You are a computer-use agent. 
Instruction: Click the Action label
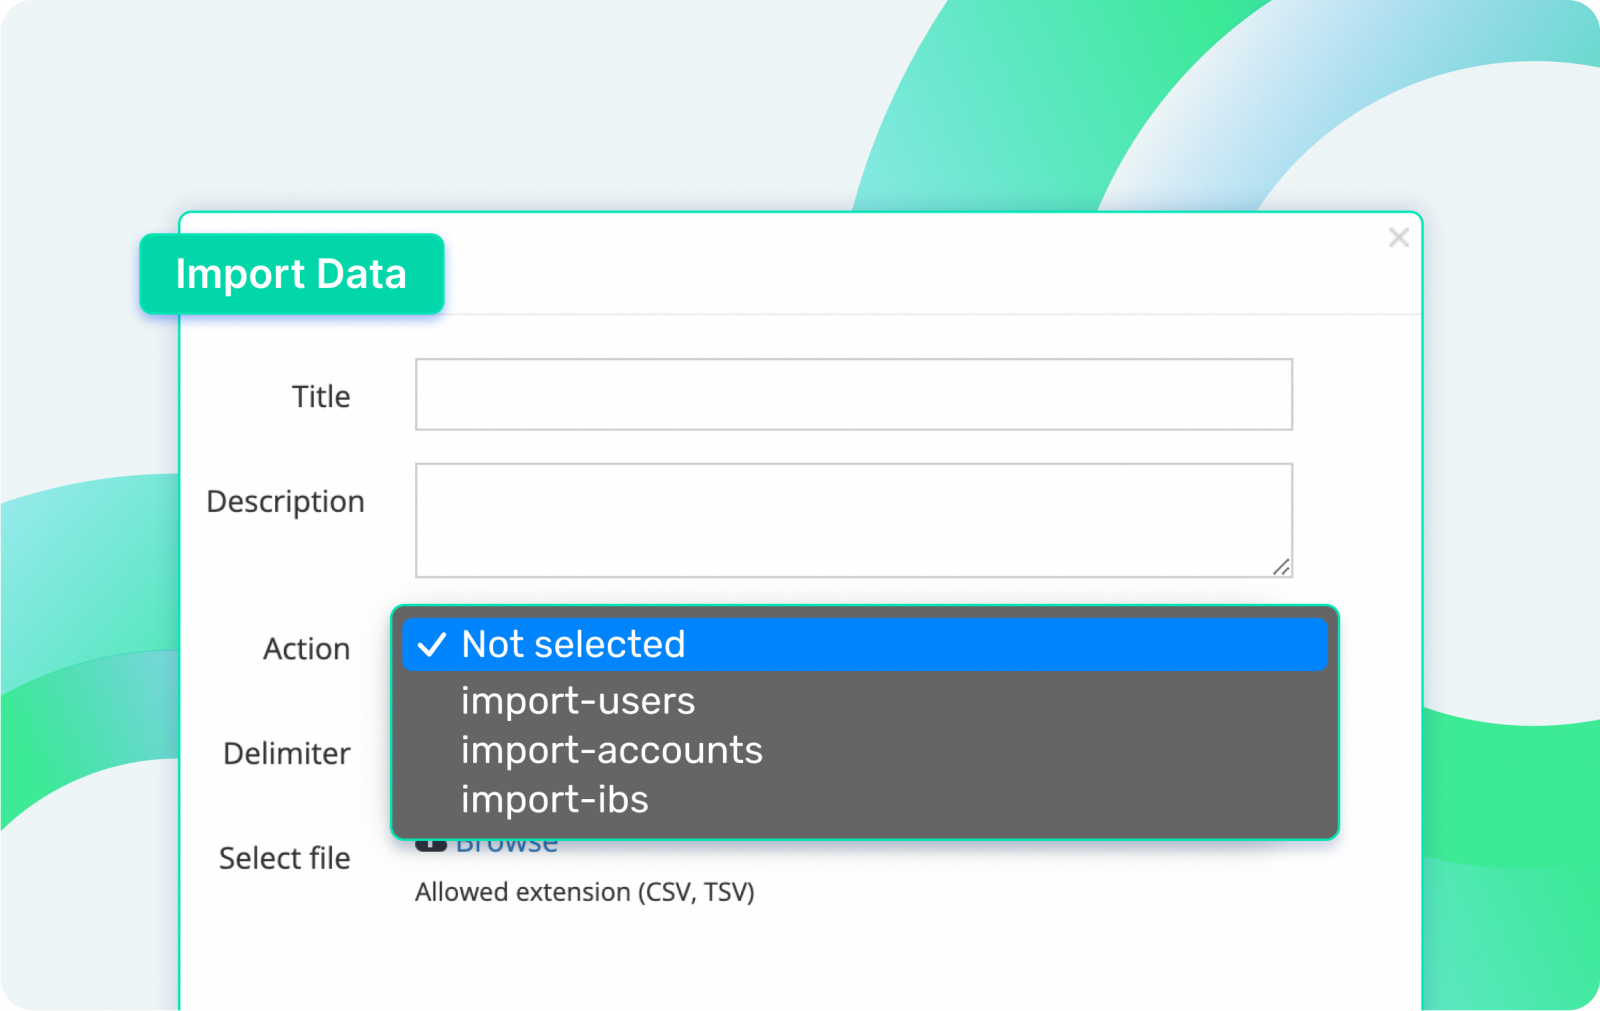(x=307, y=649)
